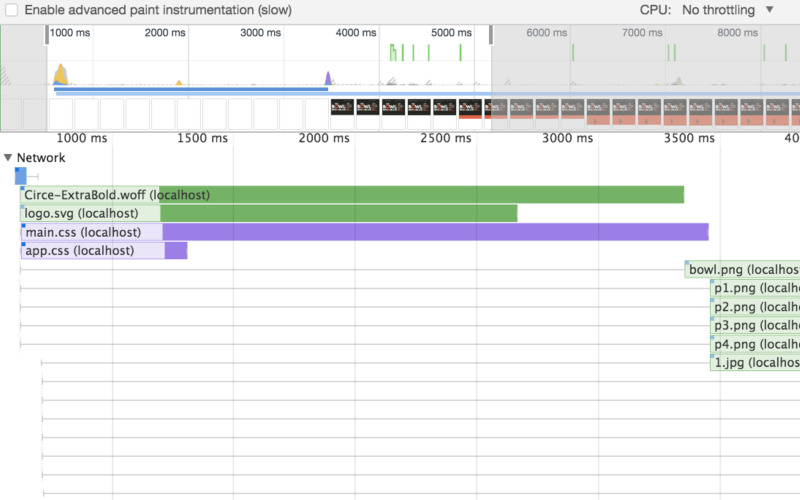Enable advanced paint instrumentation checkbox
Viewport: 800px width, 500px height.
(11, 10)
